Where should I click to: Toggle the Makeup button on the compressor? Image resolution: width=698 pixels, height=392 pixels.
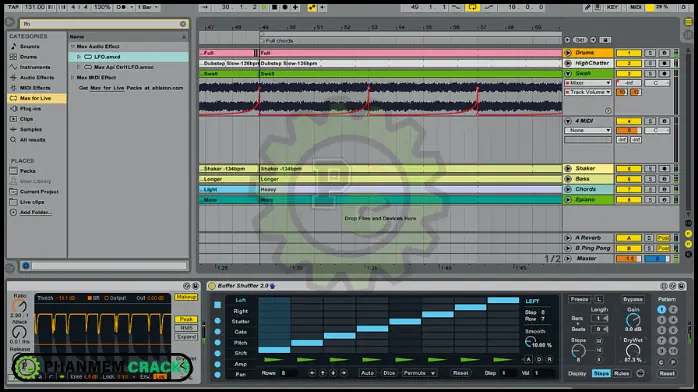pyautogui.click(x=186, y=297)
